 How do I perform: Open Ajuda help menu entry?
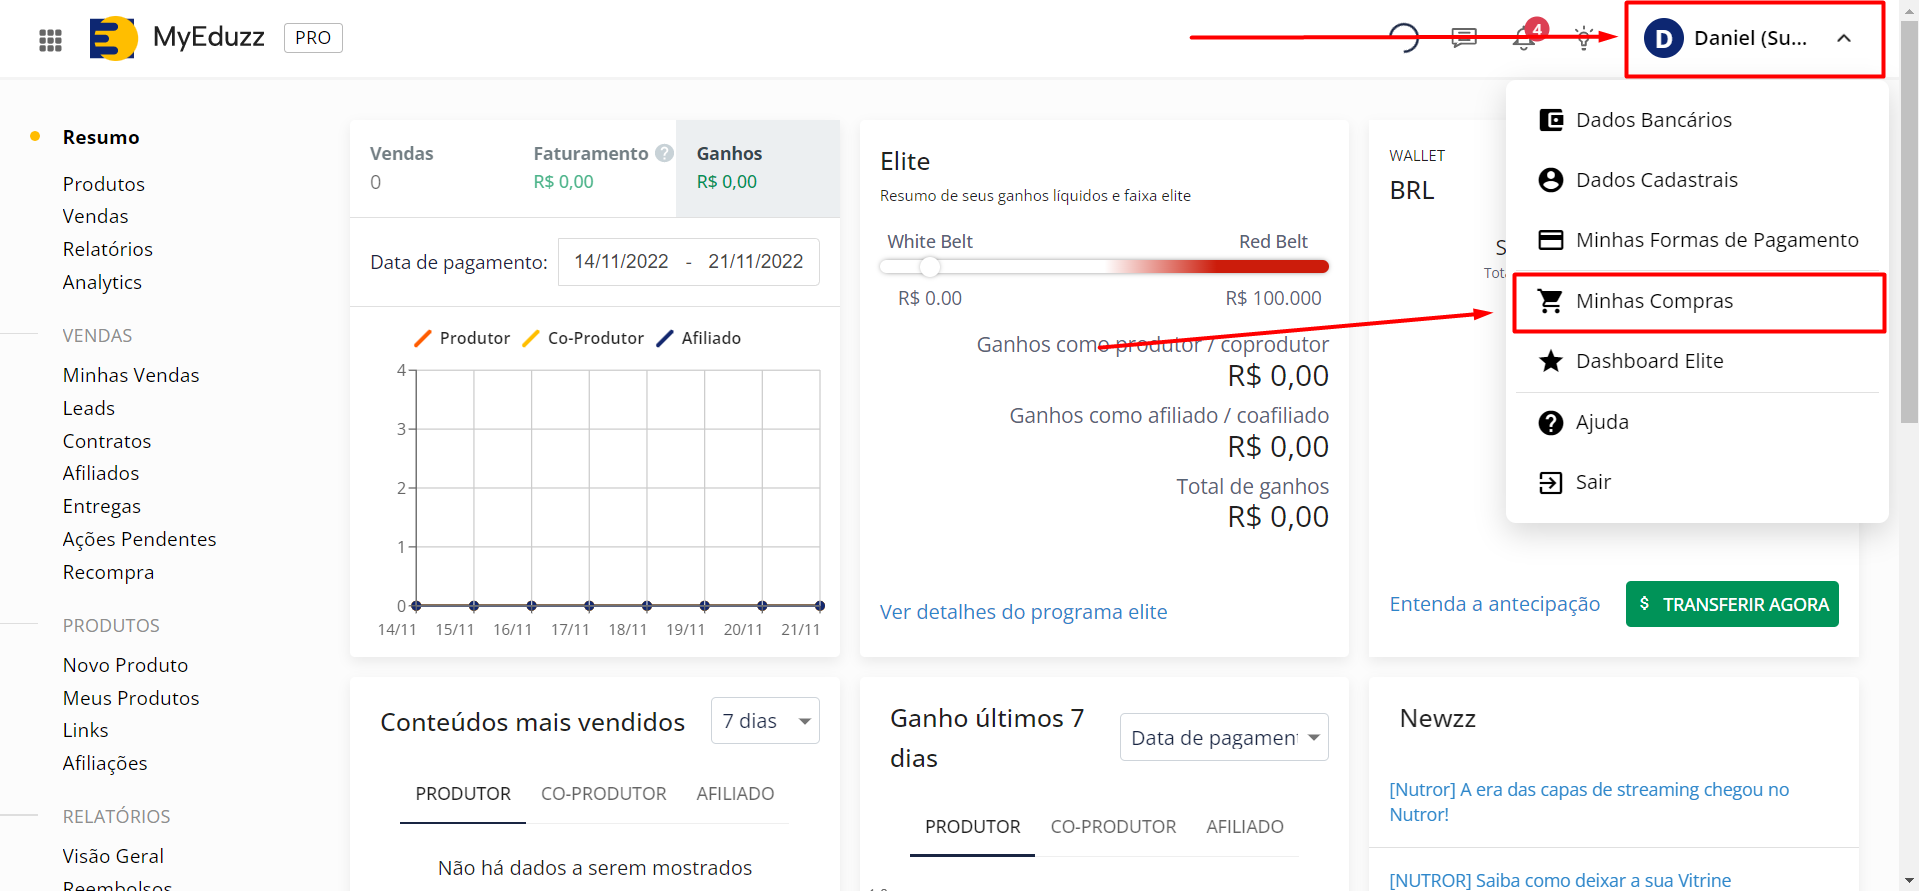click(1697, 422)
